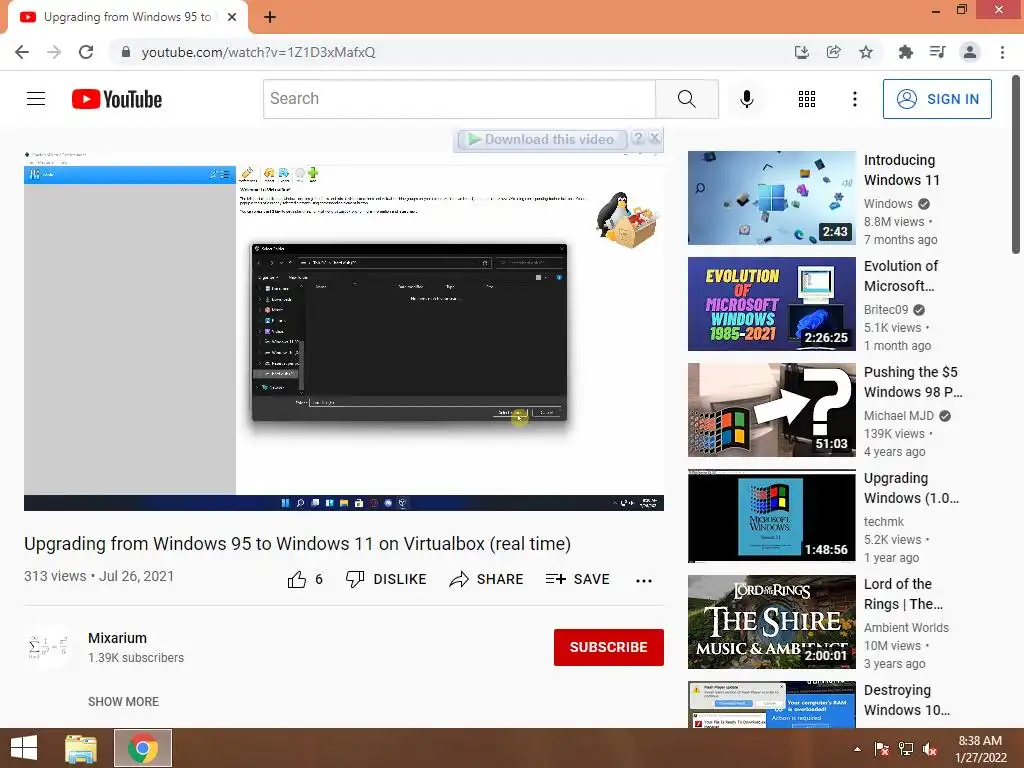The height and width of the screenshot is (768, 1024).
Task: Click the address bar URL
Action: (258, 52)
